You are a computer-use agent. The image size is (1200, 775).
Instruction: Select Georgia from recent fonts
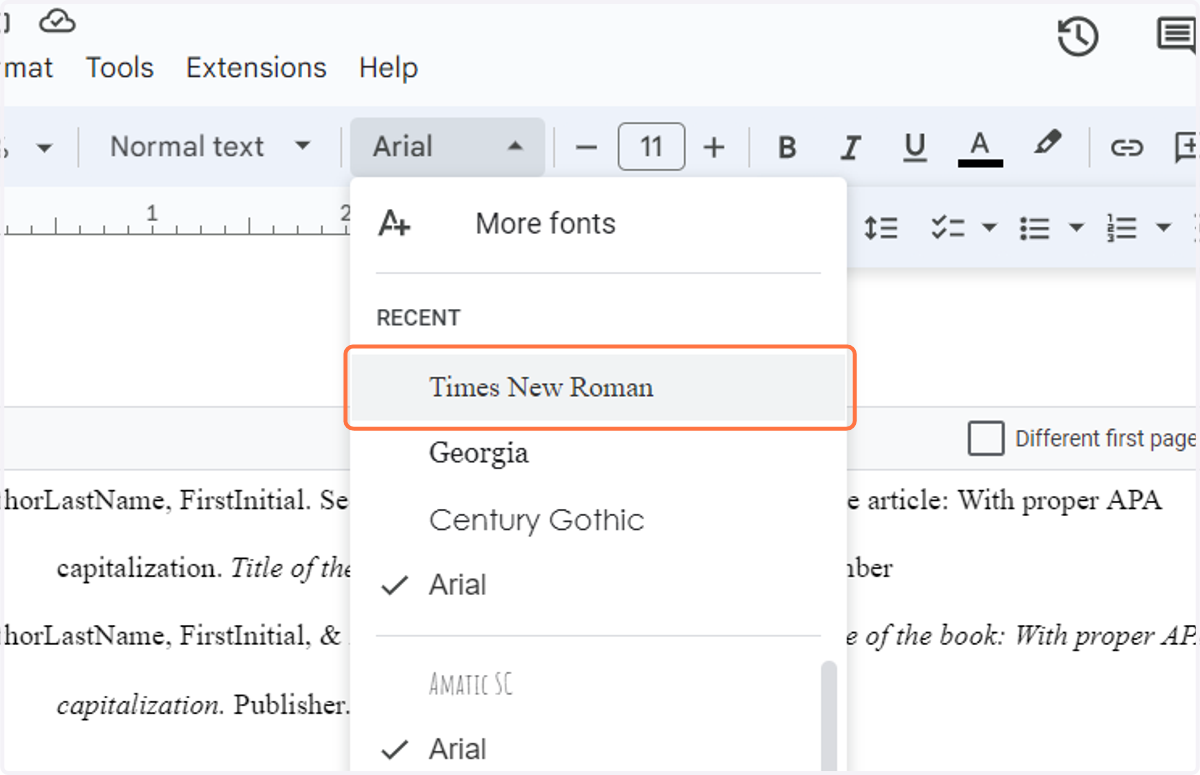tap(598, 453)
